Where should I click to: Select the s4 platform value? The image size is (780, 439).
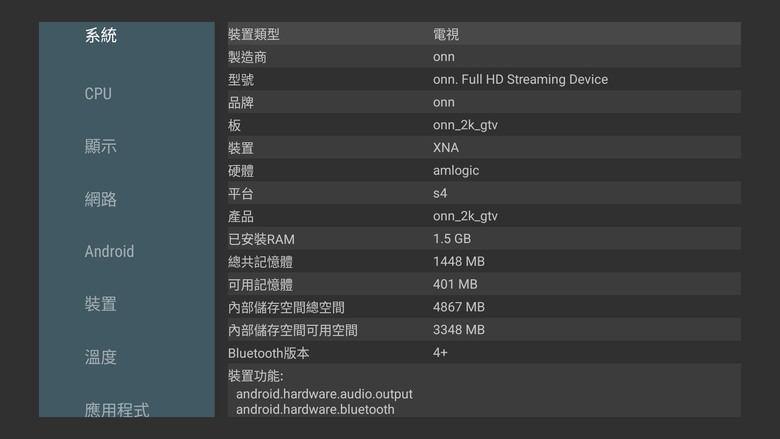coord(440,193)
